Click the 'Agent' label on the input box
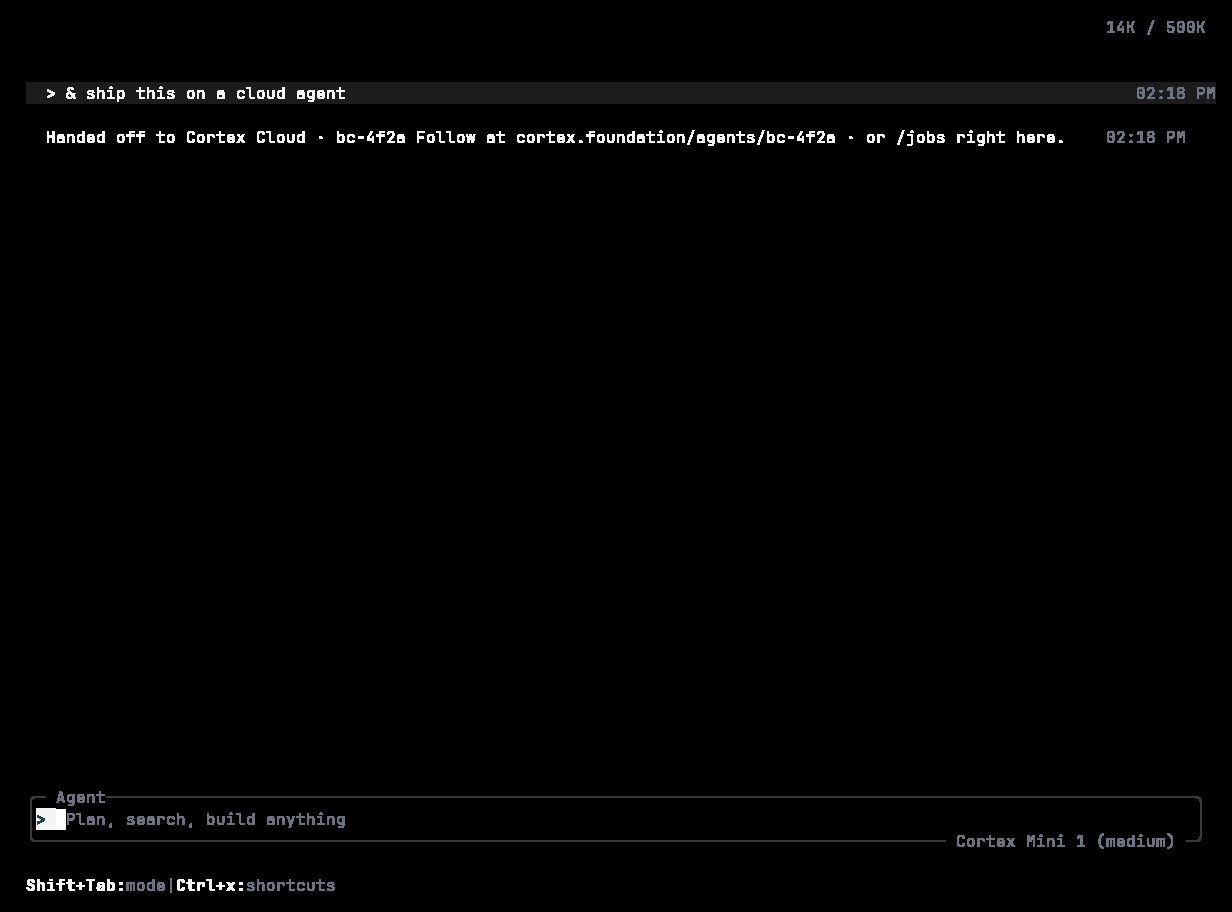 pos(81,797)
